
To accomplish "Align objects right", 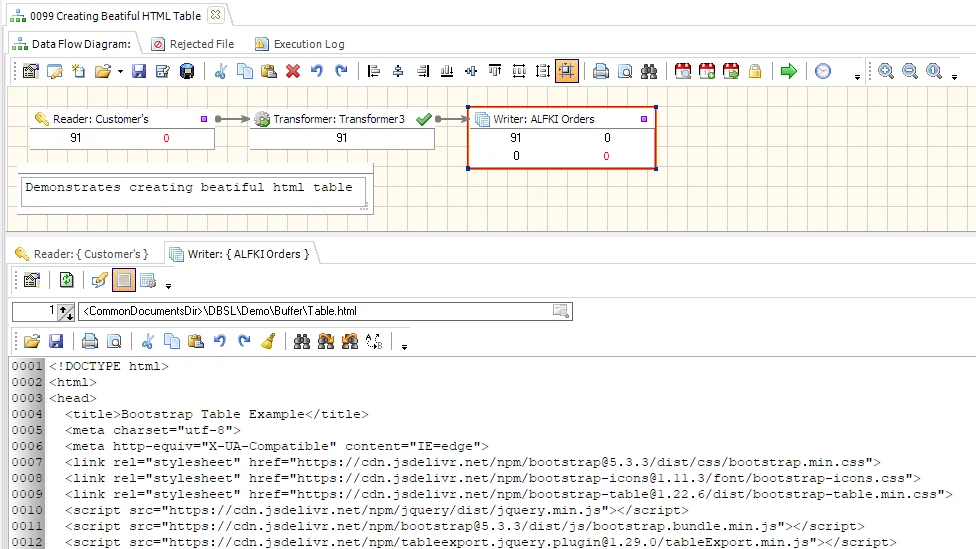I will [x=423, y=71].
